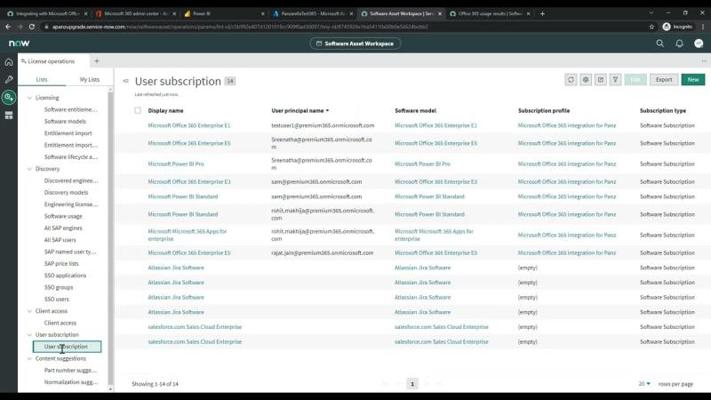This screenshot has height=400, width=711.
Task: Toggle the select-all rows checkbox
Action: [138, 110]
